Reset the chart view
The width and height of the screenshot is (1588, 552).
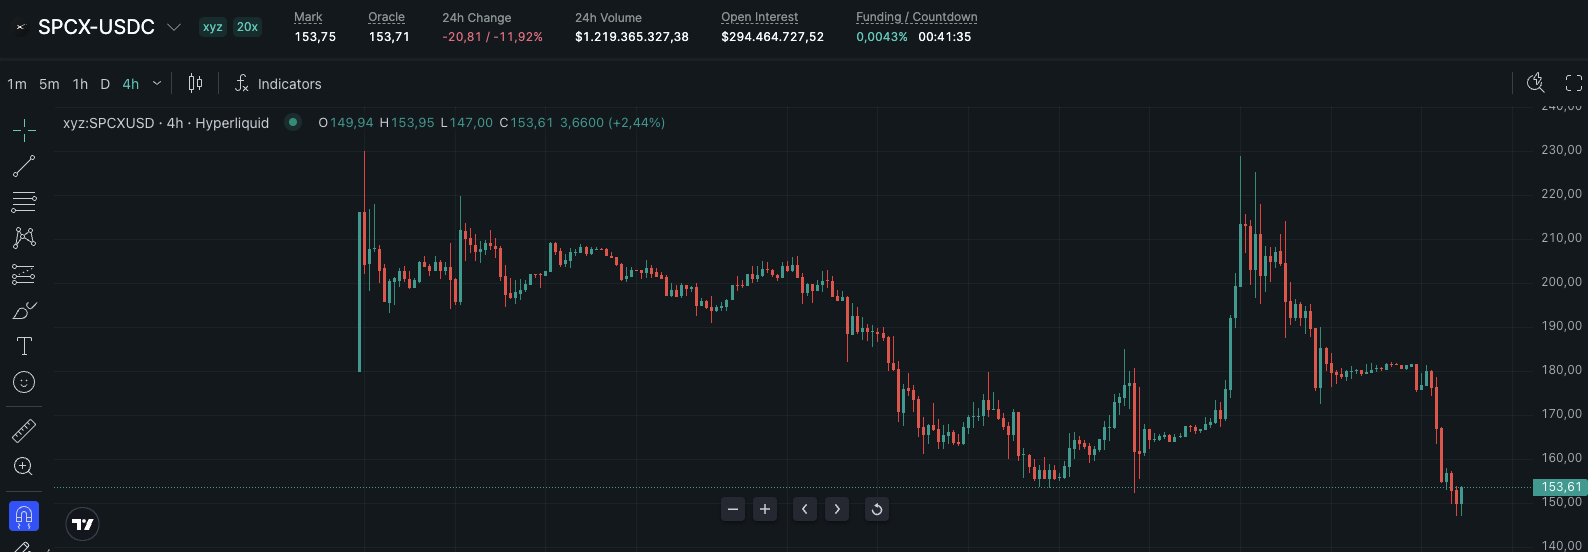876,509
